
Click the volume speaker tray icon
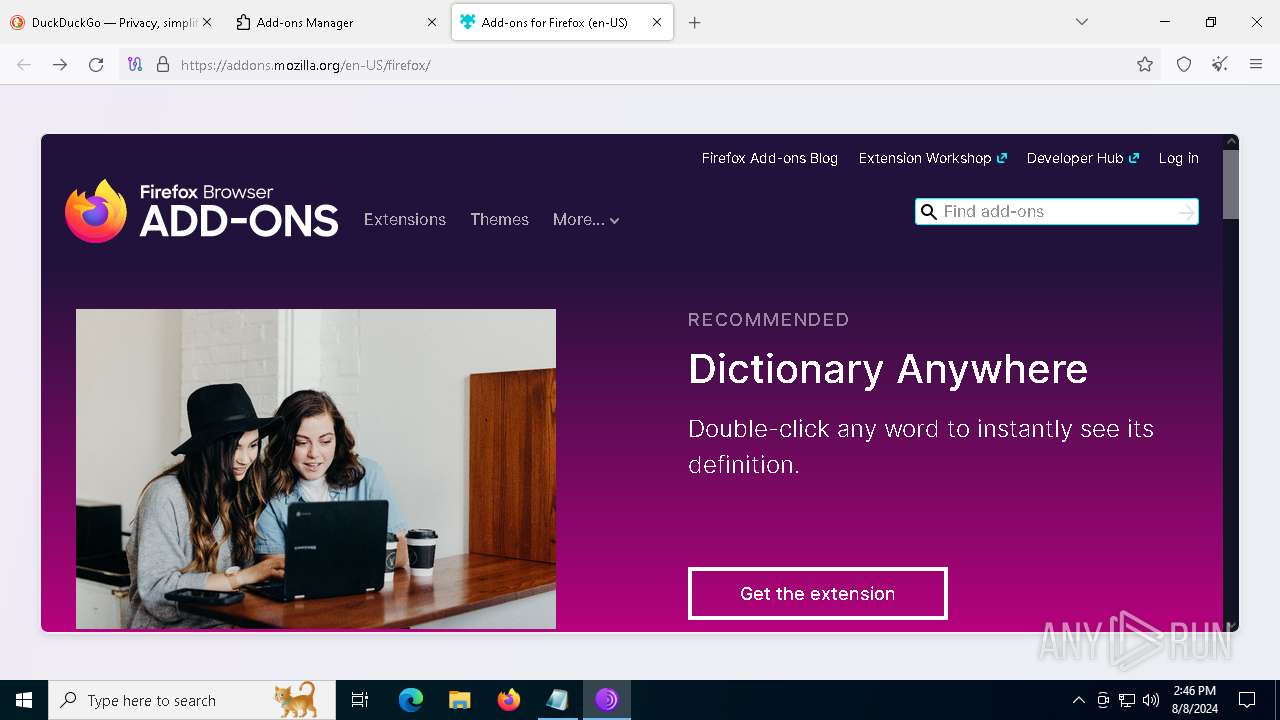coord(1151,700)
